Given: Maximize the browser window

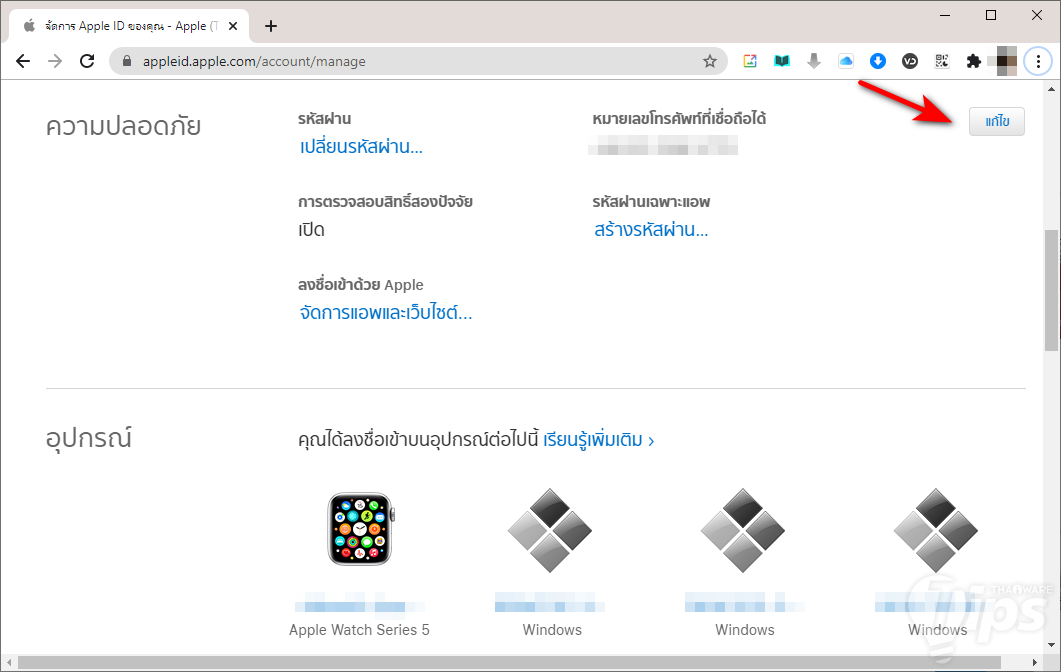Looking at the screenshot, I should [x=991, y=15].
